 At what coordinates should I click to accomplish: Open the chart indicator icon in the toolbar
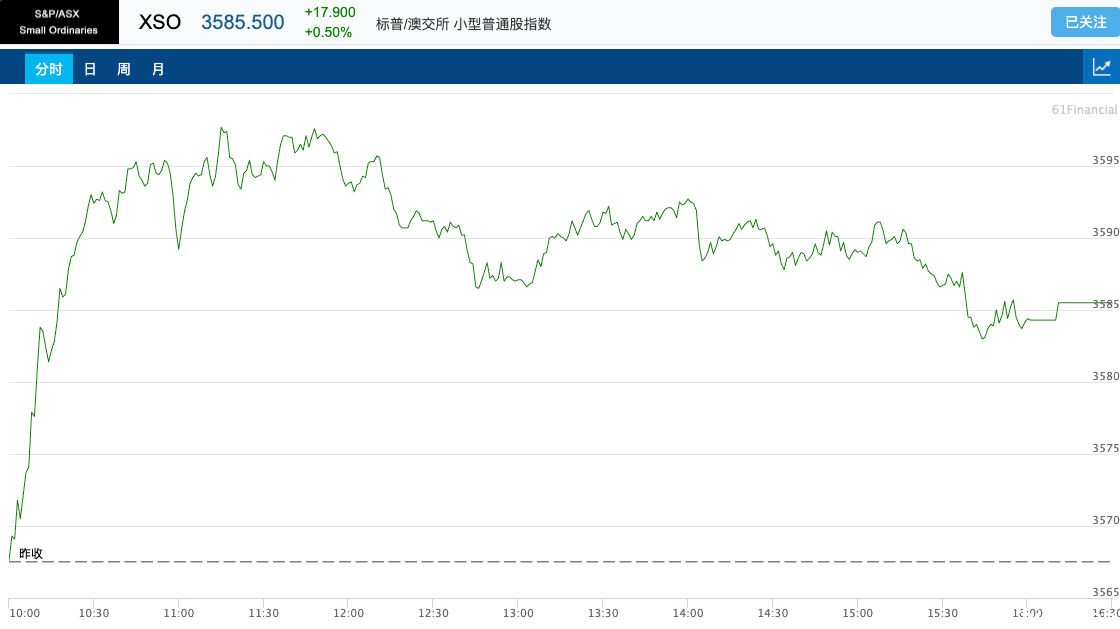tap(1101, 67)
